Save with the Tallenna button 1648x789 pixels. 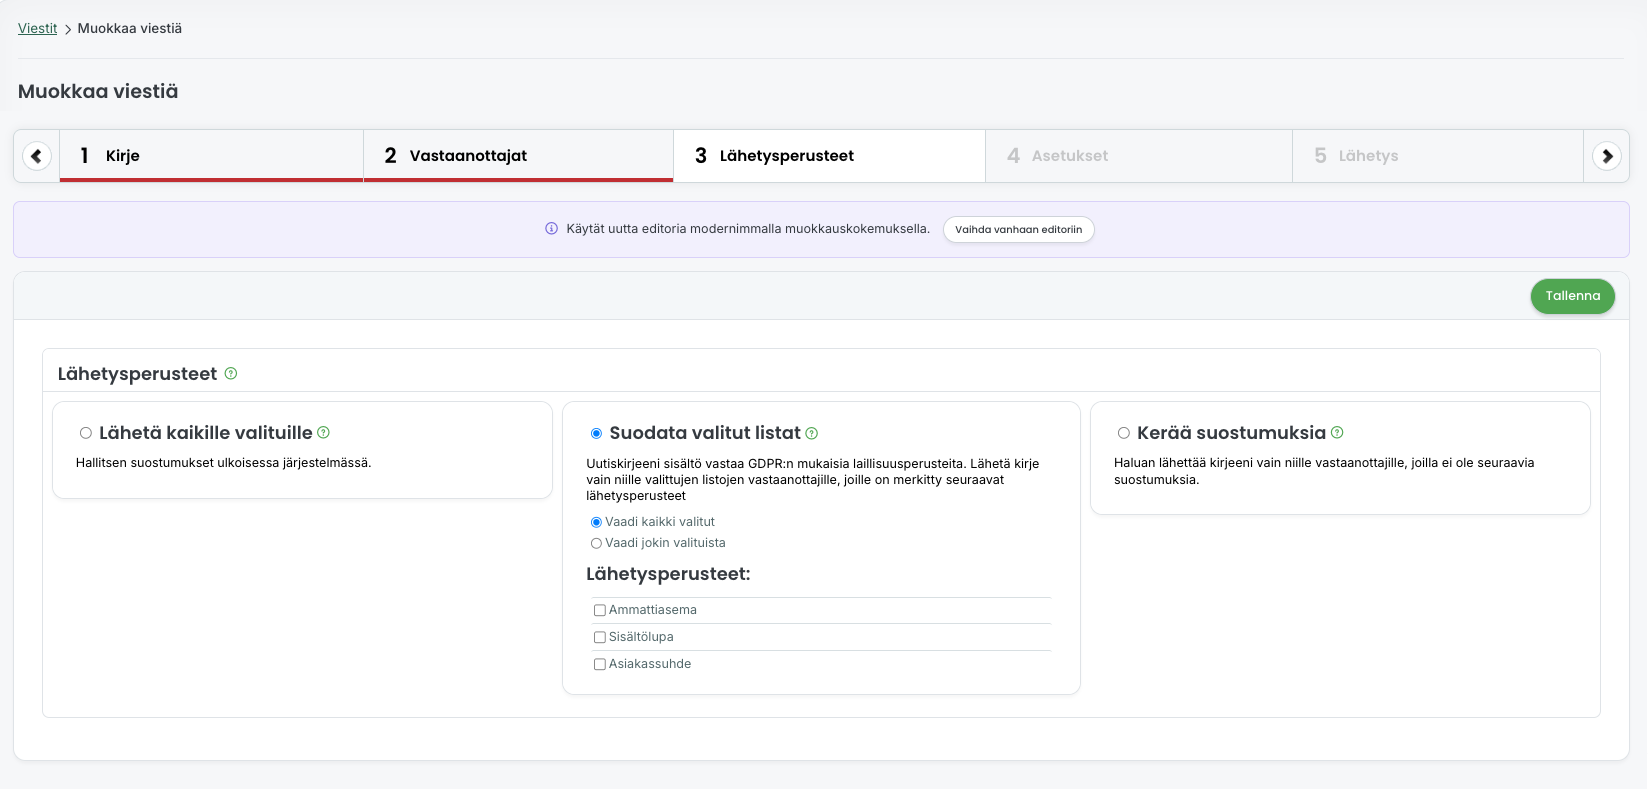click(x=1573, y=296)
